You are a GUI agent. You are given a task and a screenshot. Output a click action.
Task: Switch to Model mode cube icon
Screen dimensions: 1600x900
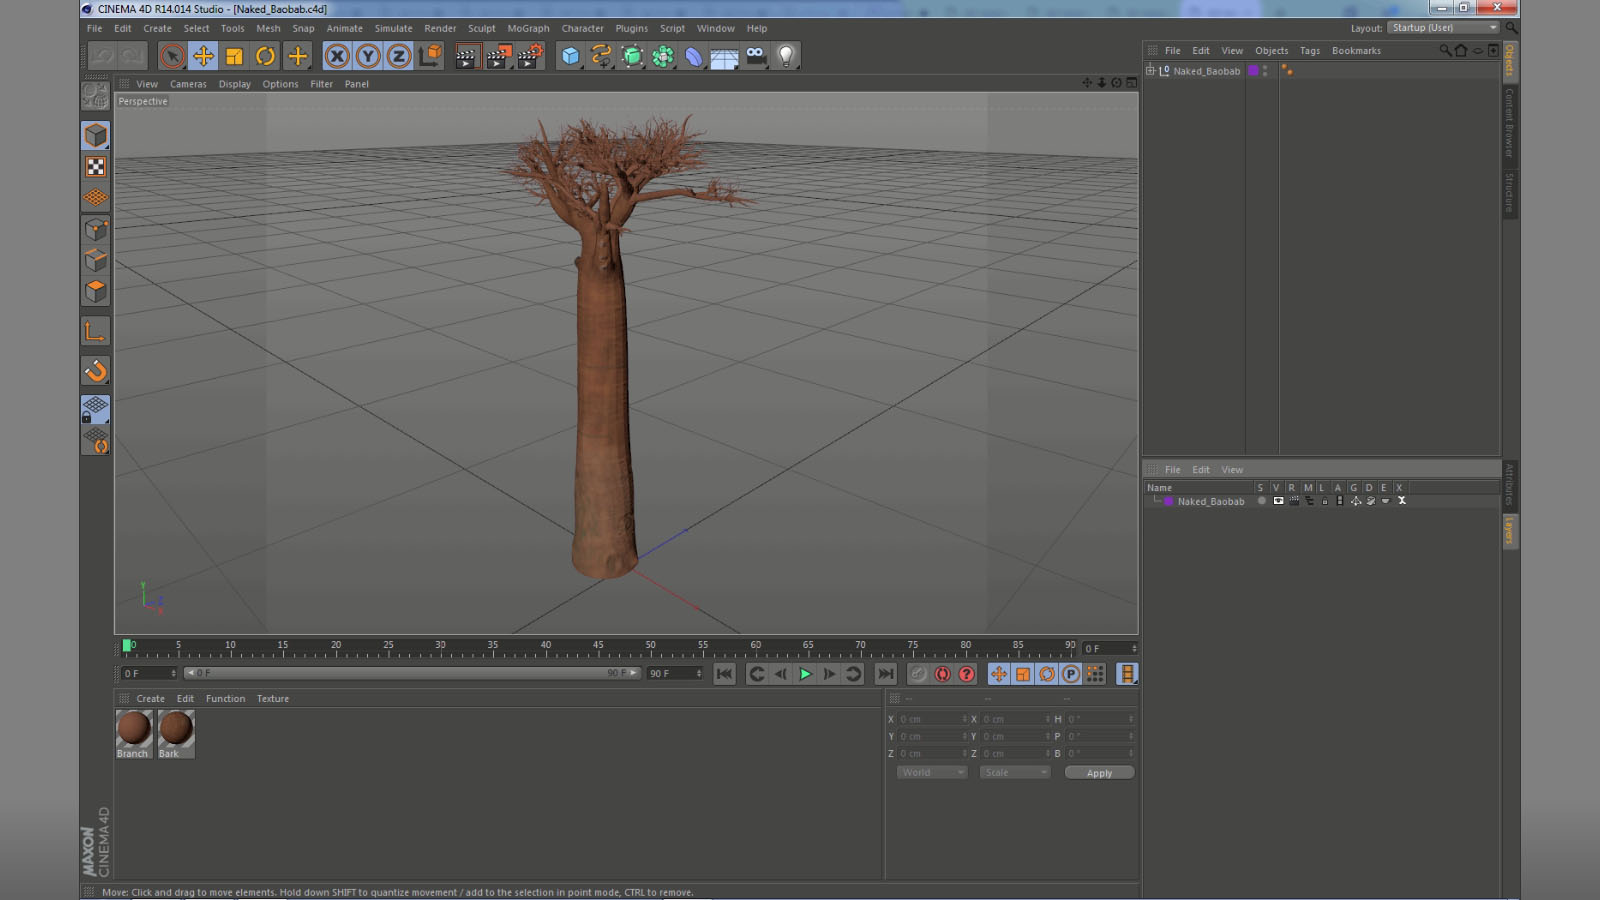click(x=96, y=135)
